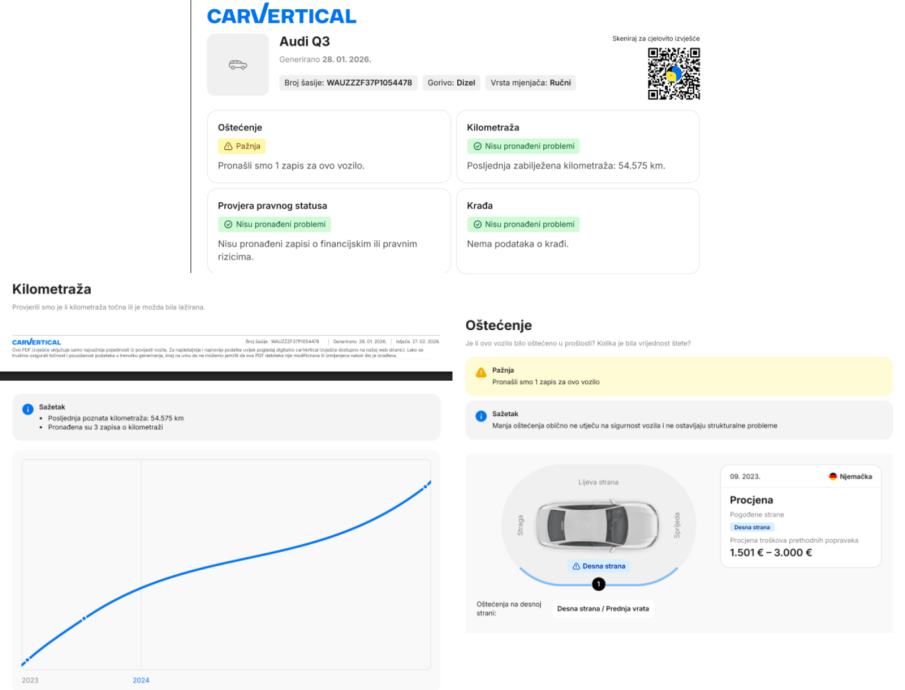Click the Procjena card title
This screenshot has height=690, width=905.
751,500
